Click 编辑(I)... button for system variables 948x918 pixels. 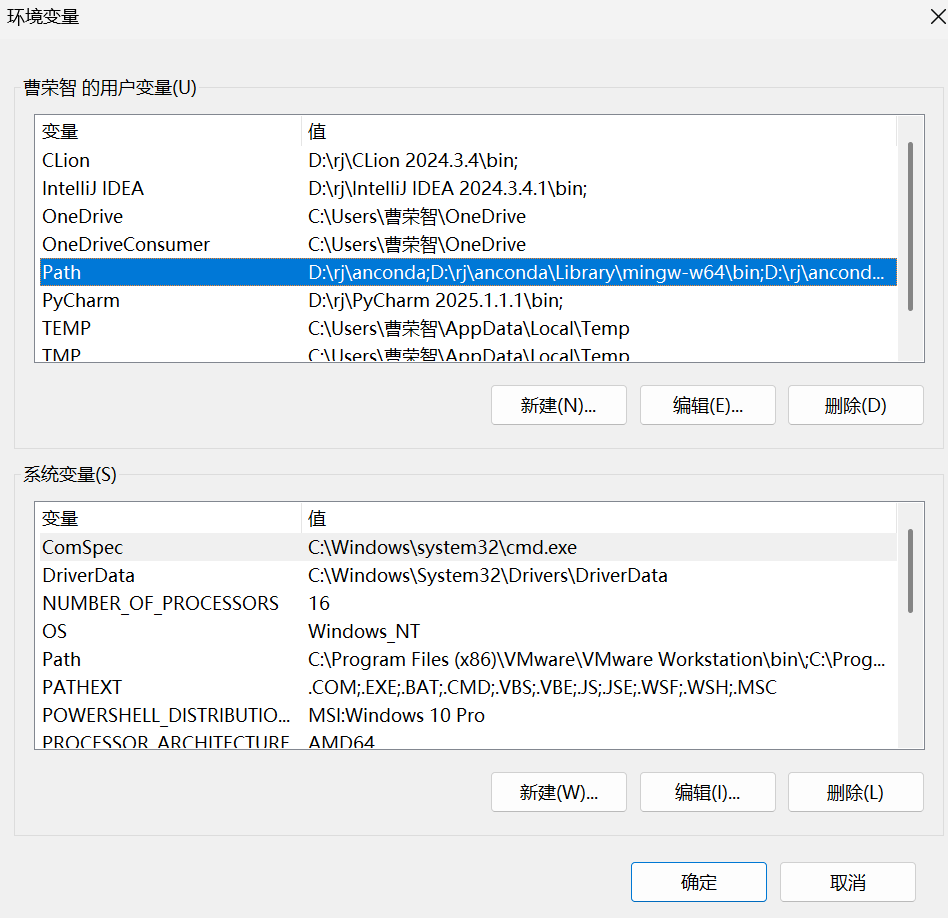pyautogui.click(x=707, y=792)
